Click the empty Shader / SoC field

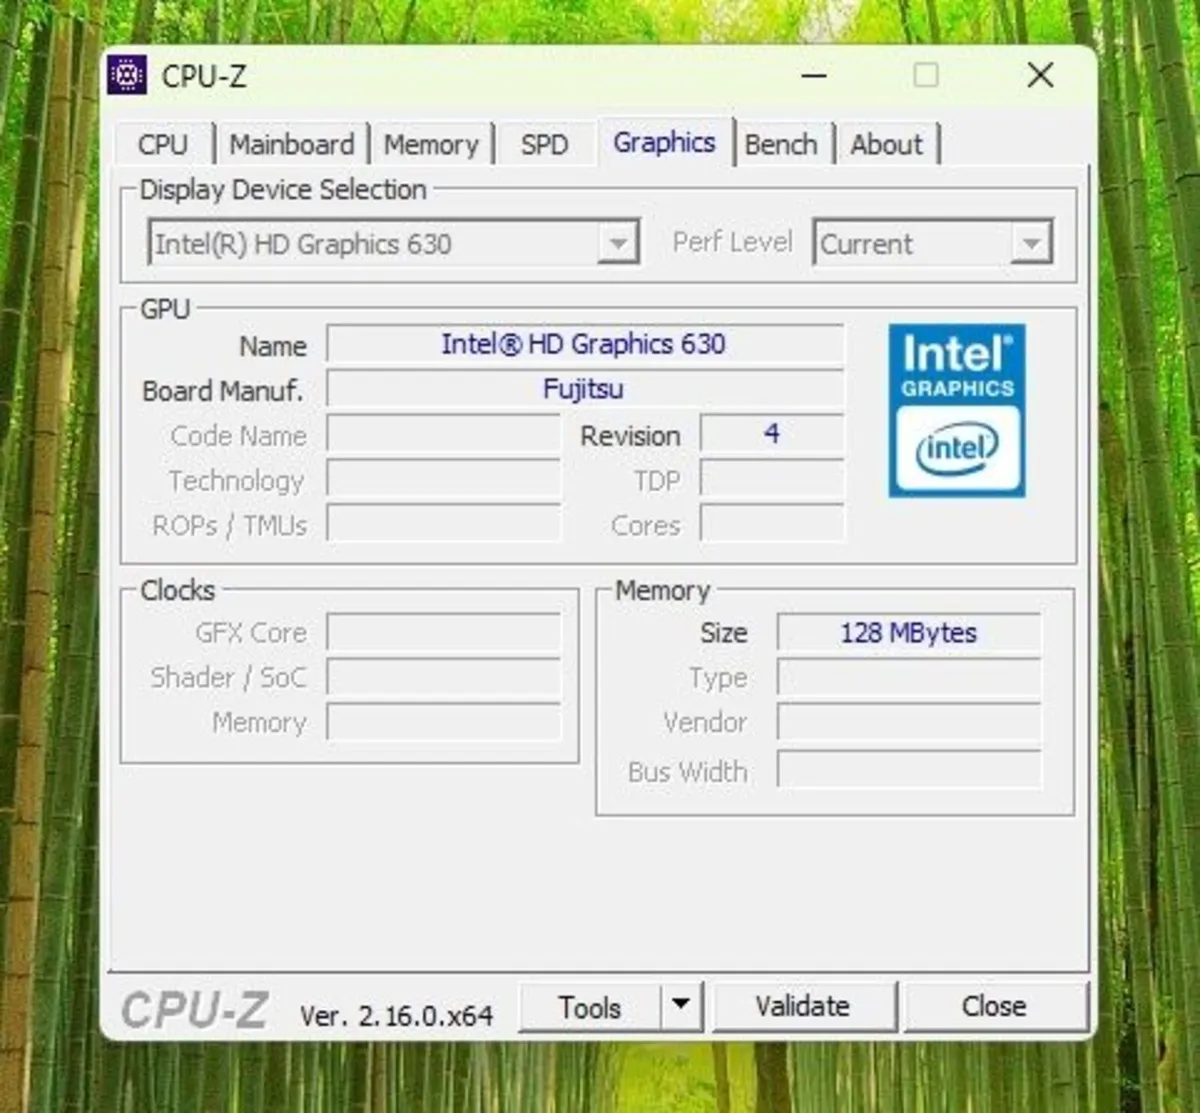[444, 677]
